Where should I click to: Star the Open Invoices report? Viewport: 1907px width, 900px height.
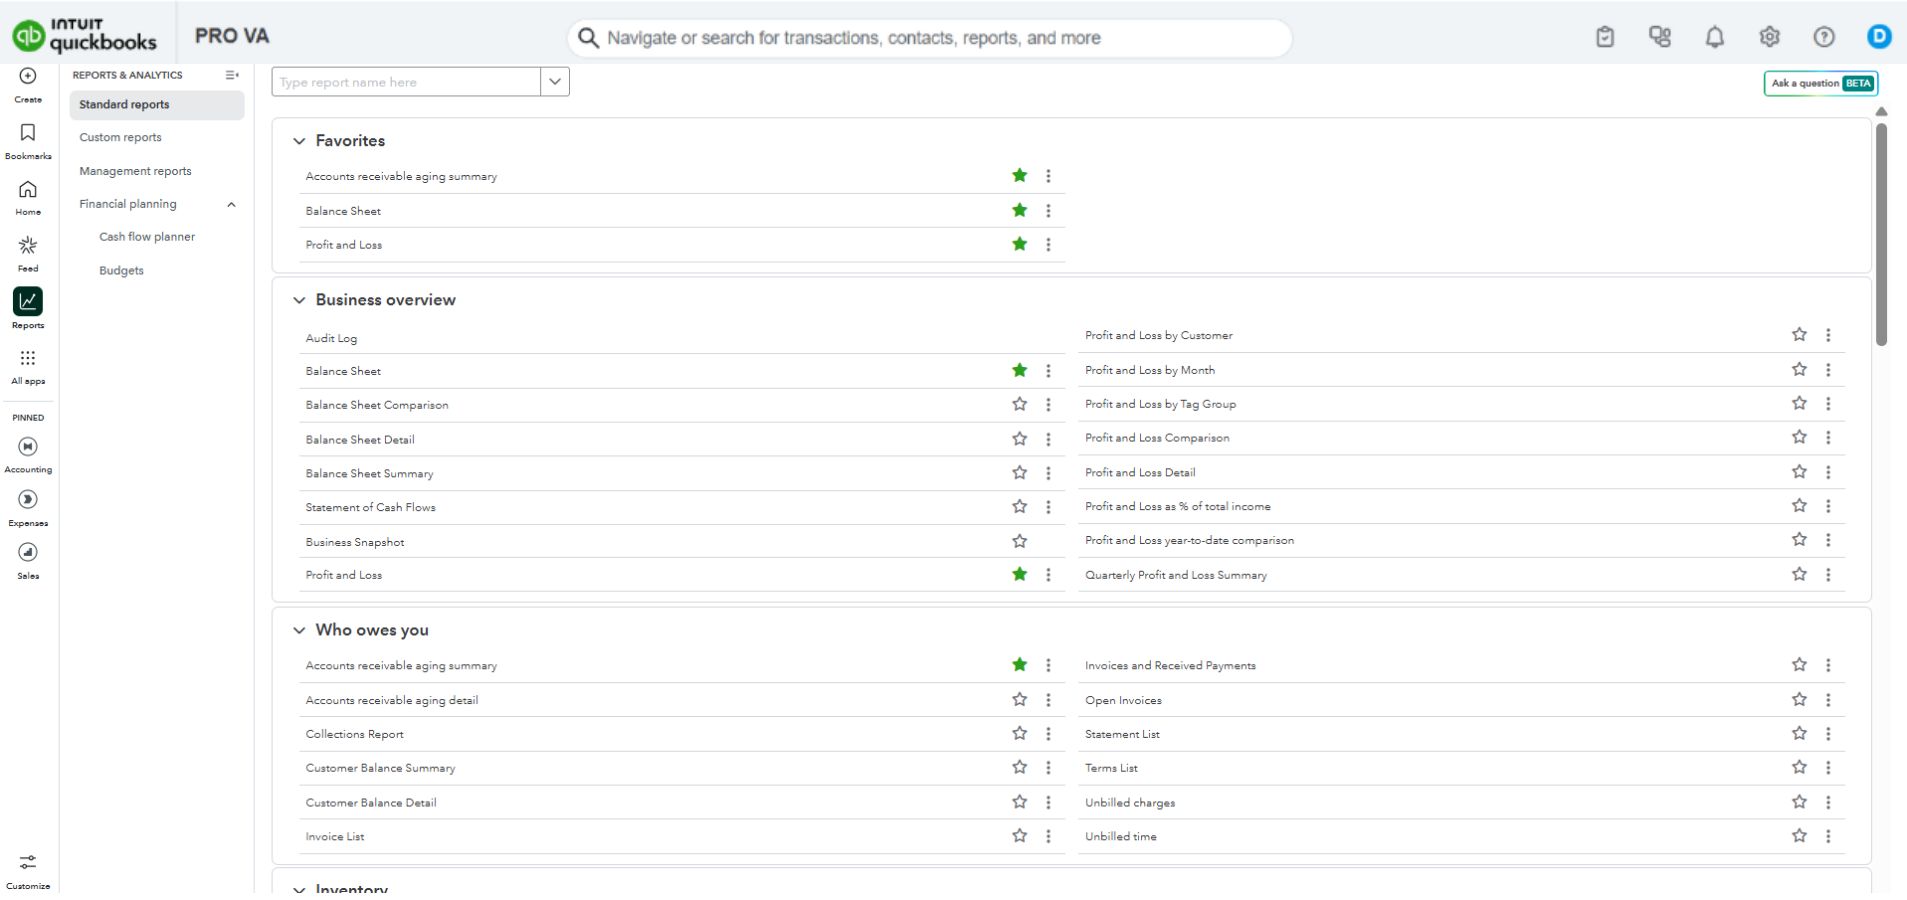(1799, 699)
